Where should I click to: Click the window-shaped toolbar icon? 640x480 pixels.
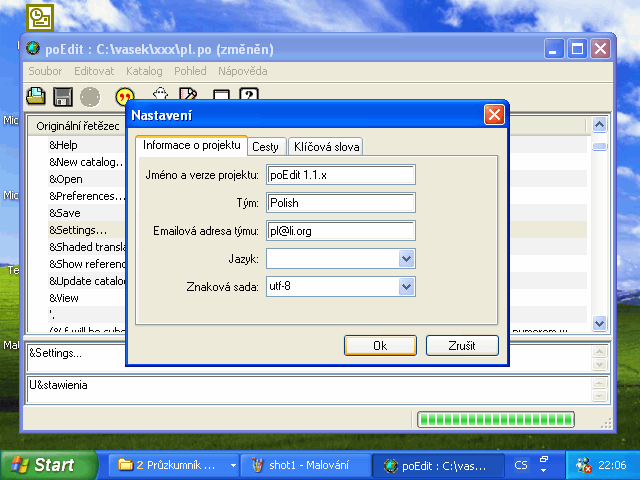coord(221,96)
